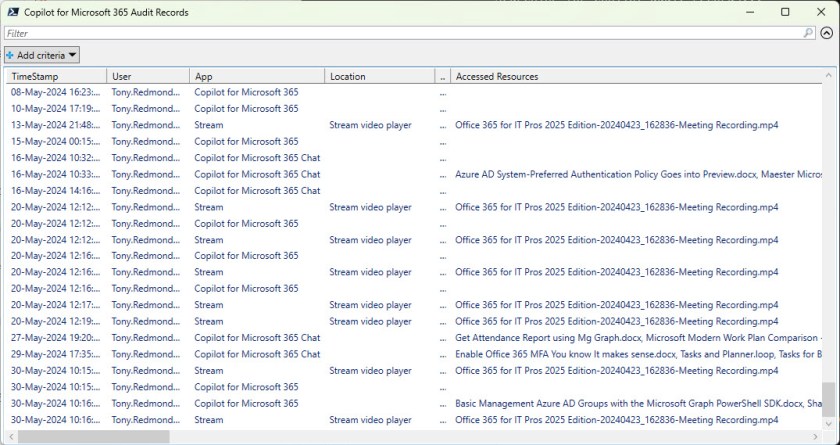Select the 20-May-2024 12:19 timestamp
The height and width of the screenshot is (445, 840).
(56, 321)
